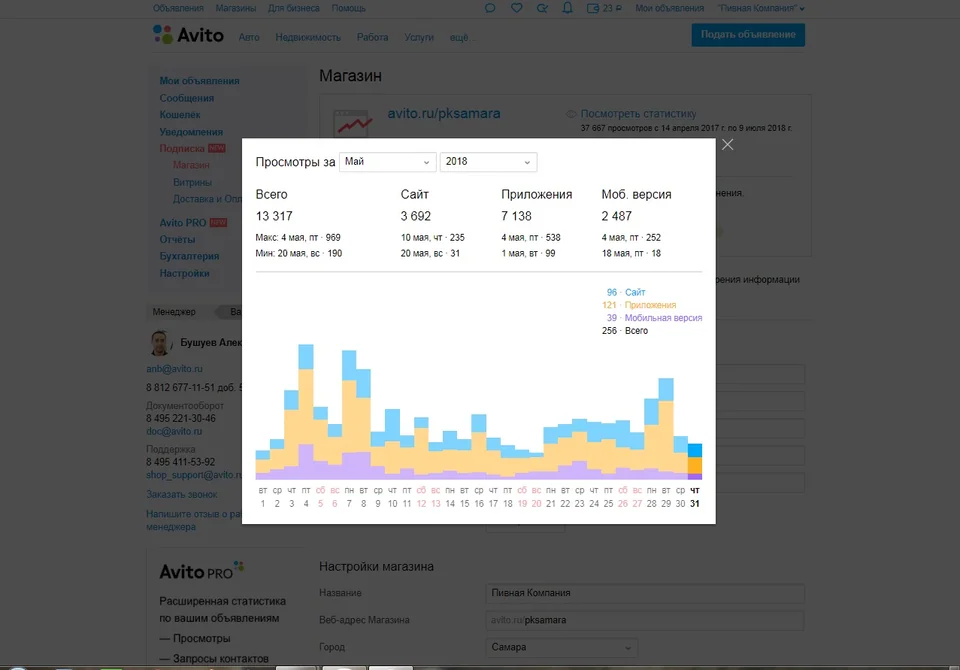This screenshot has height=670, width=960.
Task: Open Кошелек in the left sidebar
Action: (180, 115)
